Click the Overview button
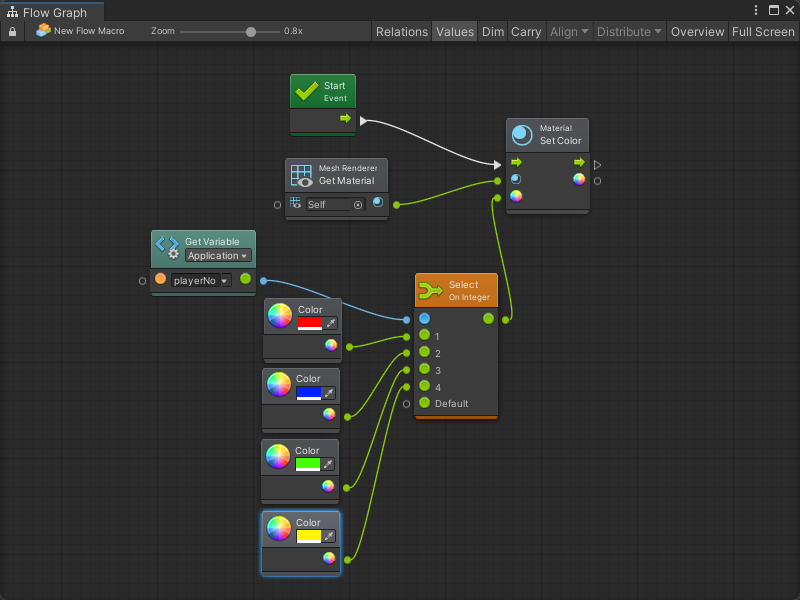Screen dimensions: 800x600 697,32
